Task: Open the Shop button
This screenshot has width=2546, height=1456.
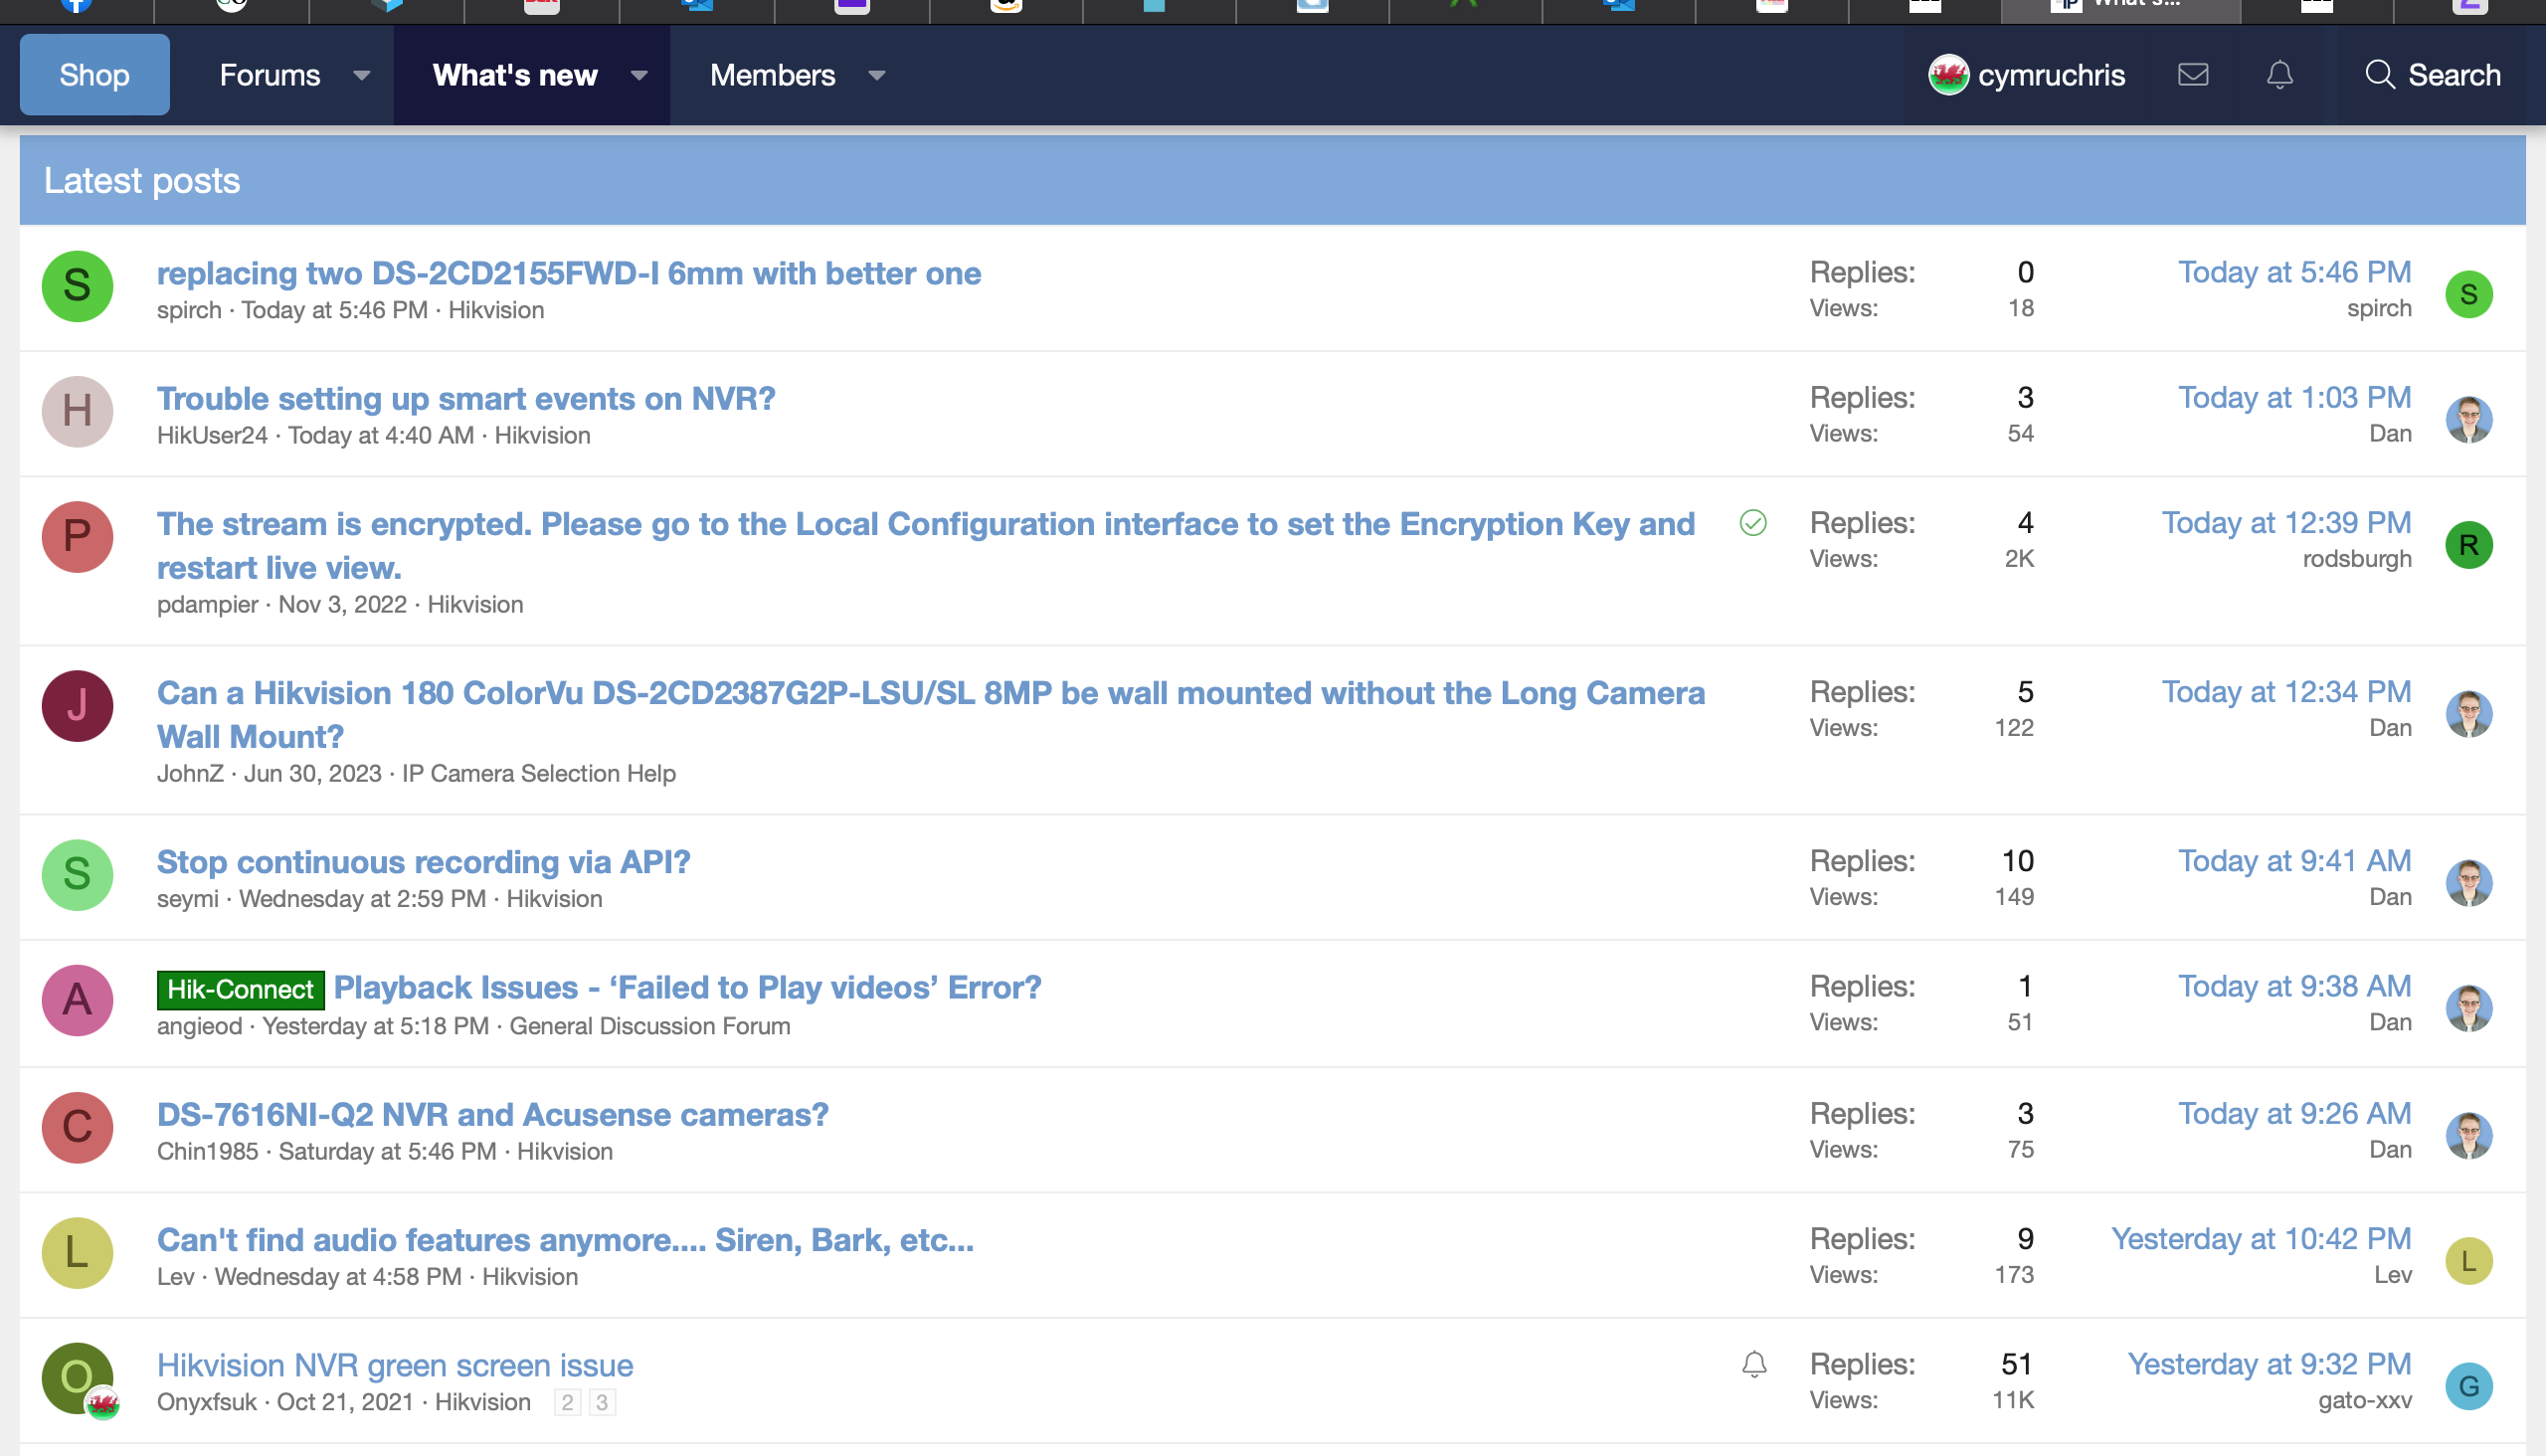Action: (95, 75)
